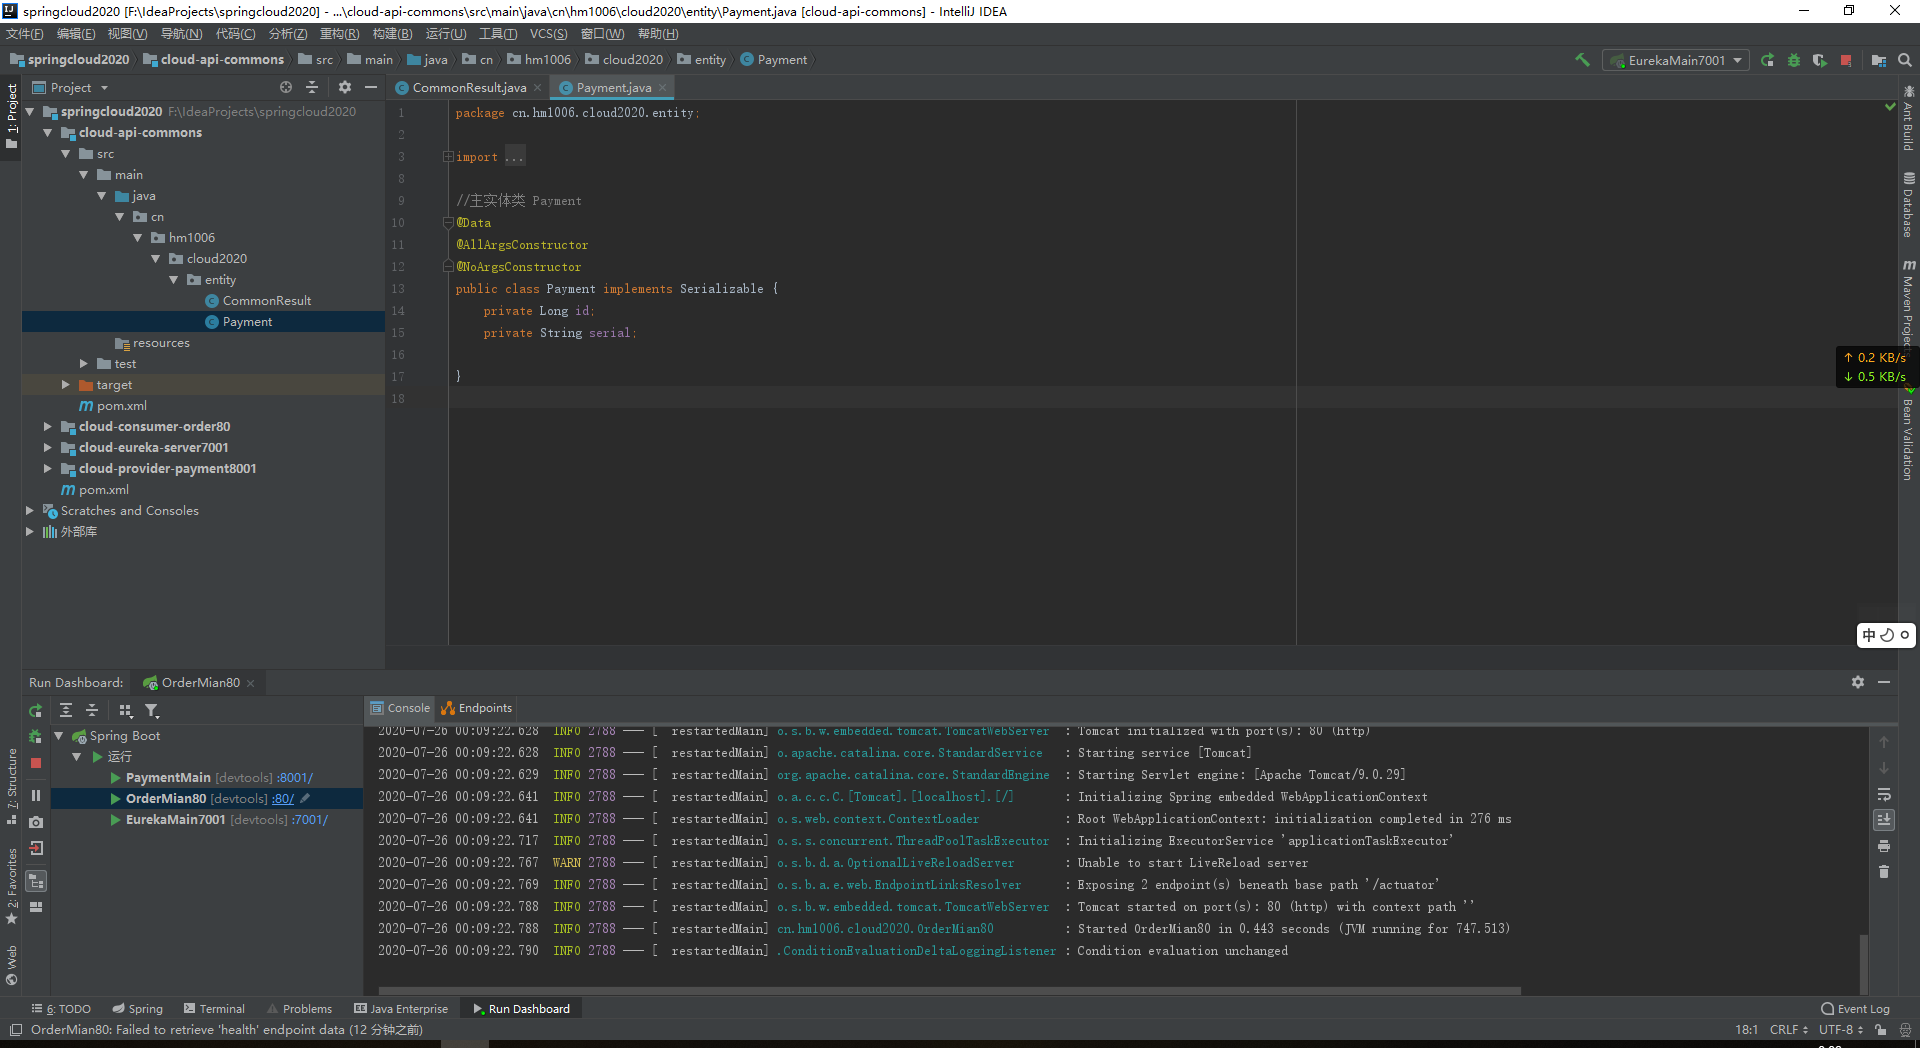Toggle the Run Dashboard layout view button
The image size is (1920, 1048).
click(36, 907)
